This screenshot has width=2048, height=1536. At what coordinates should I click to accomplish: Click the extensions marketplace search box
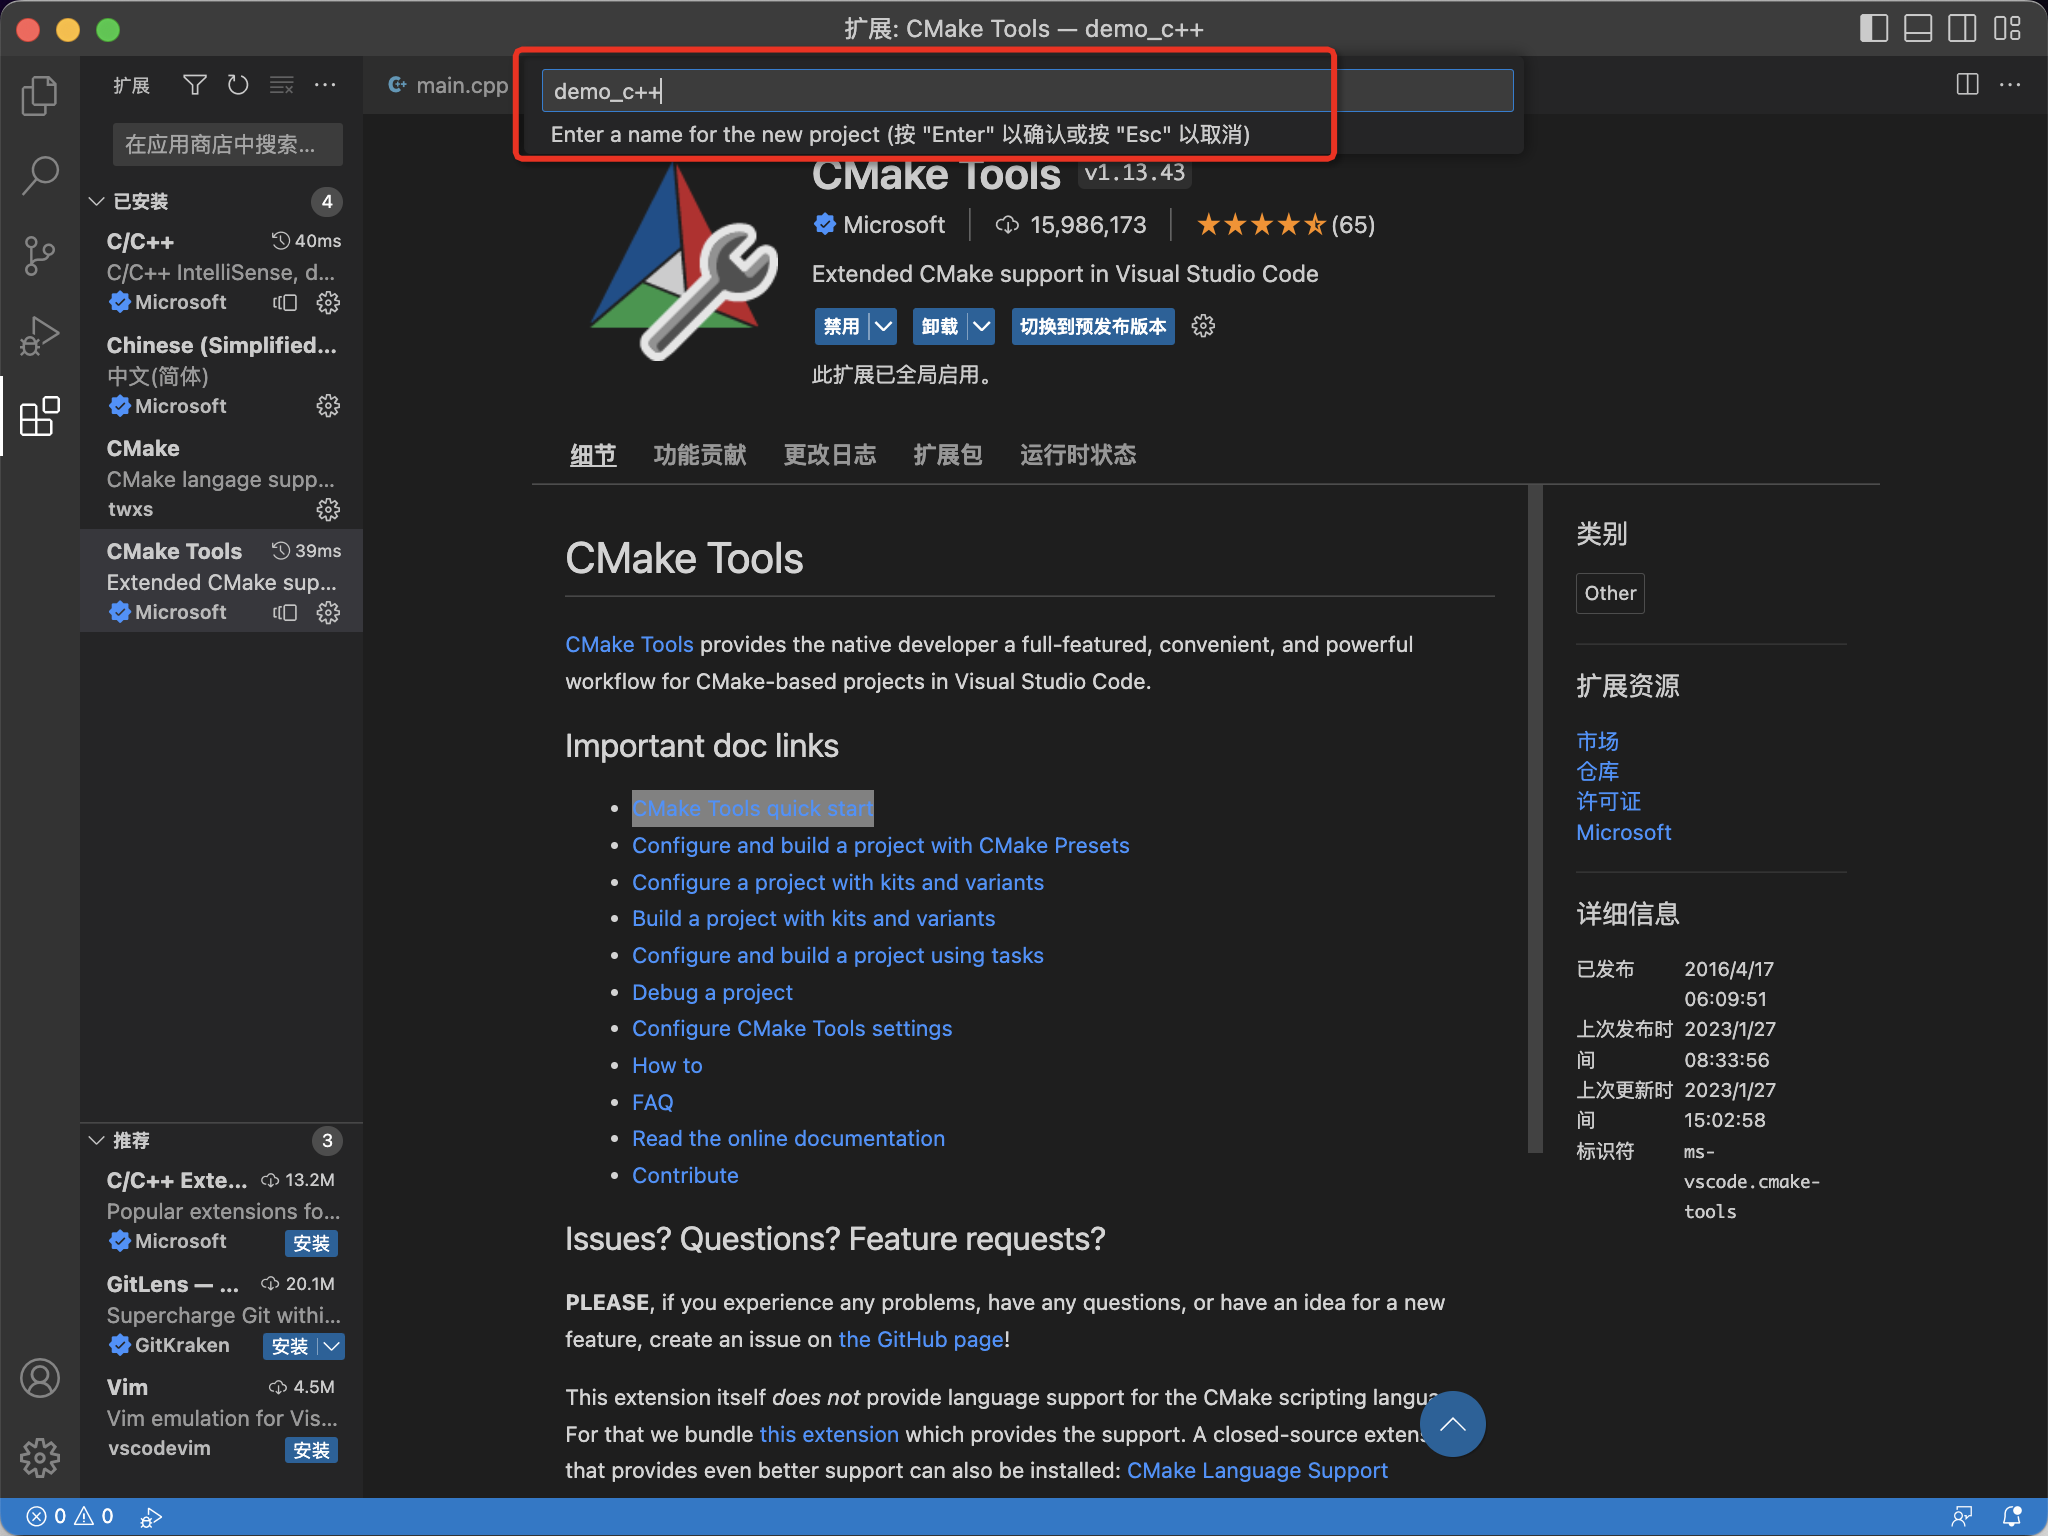[227, 144]
